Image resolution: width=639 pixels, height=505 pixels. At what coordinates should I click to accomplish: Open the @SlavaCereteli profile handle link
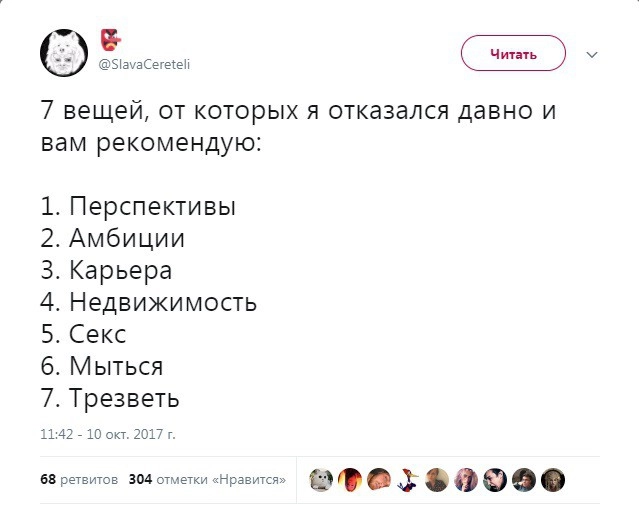(144, 65)
